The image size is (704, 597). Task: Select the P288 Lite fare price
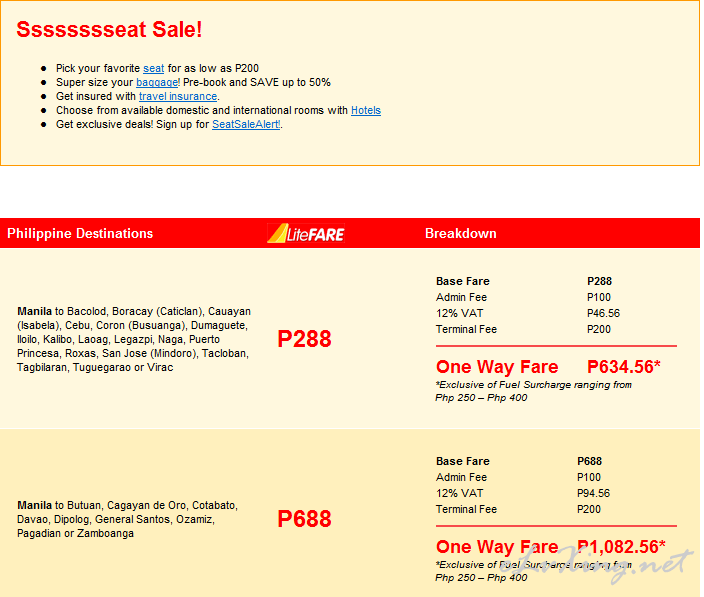[304, 339]
